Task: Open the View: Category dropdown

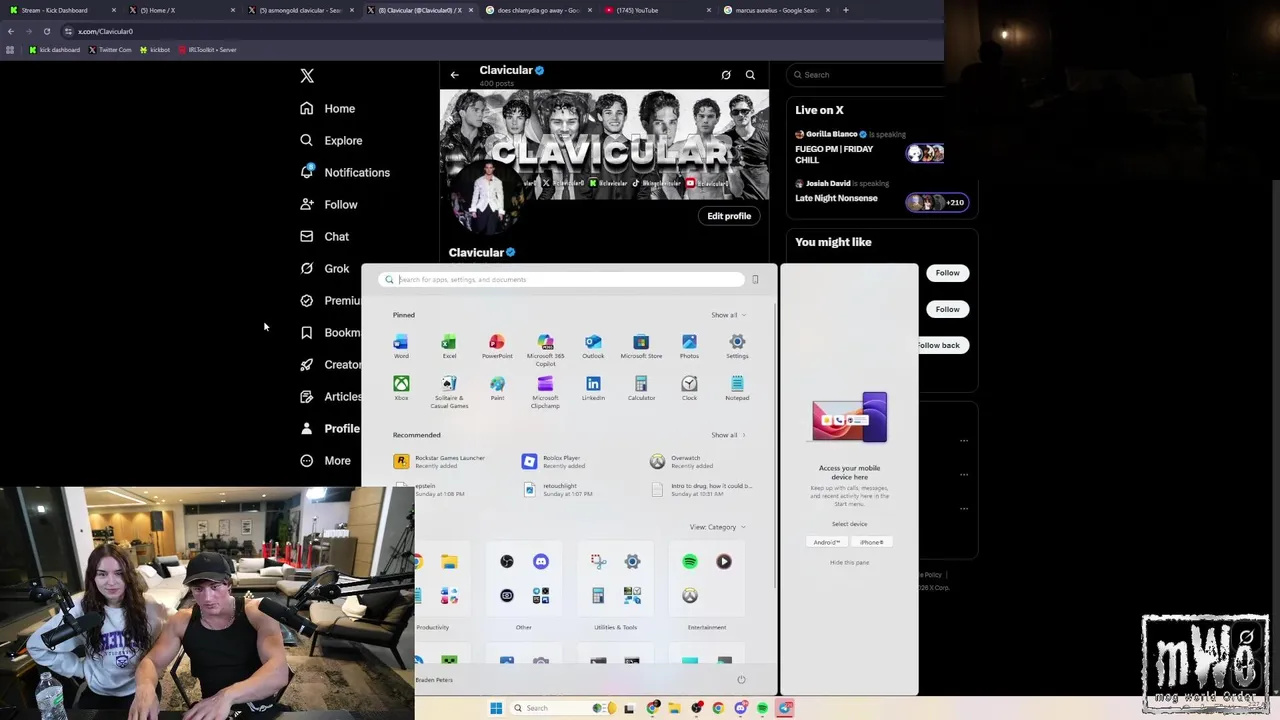Action: click(x=717, y=527)
